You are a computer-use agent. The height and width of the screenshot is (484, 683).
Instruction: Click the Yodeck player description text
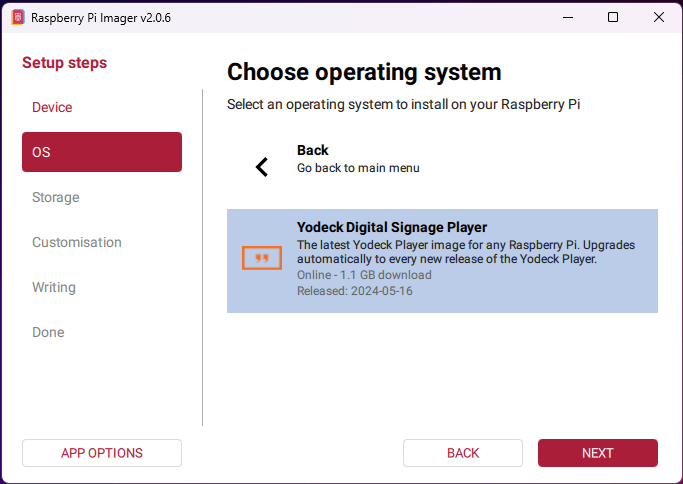pos(465,252)
